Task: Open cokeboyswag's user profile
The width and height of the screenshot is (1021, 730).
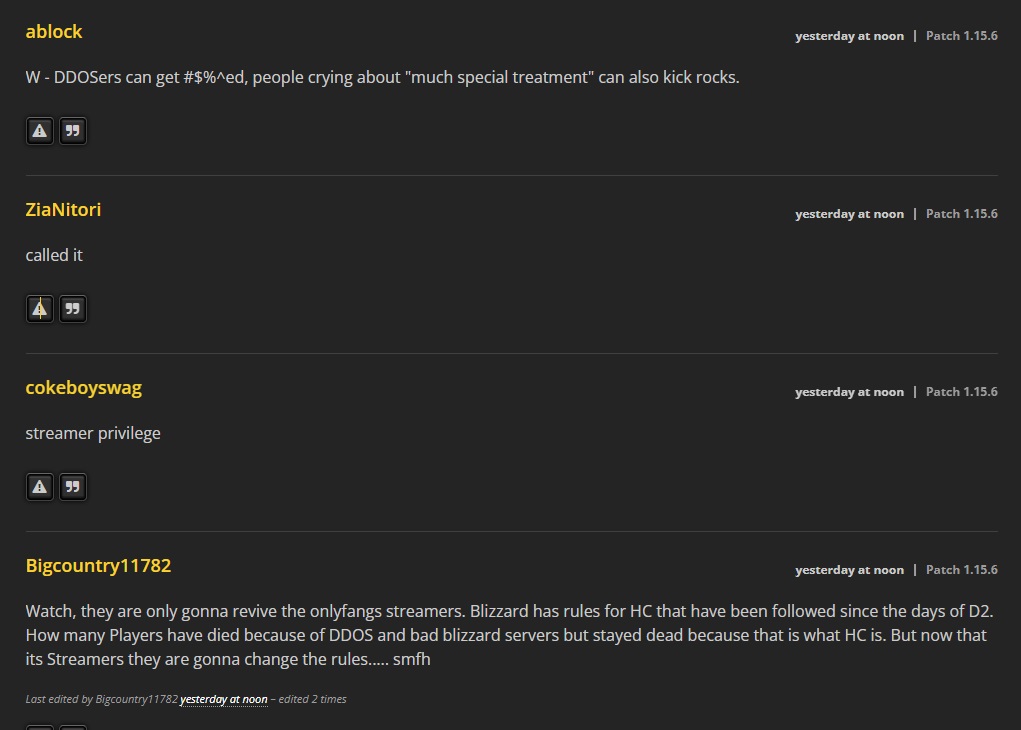Action: pos(83,388)
